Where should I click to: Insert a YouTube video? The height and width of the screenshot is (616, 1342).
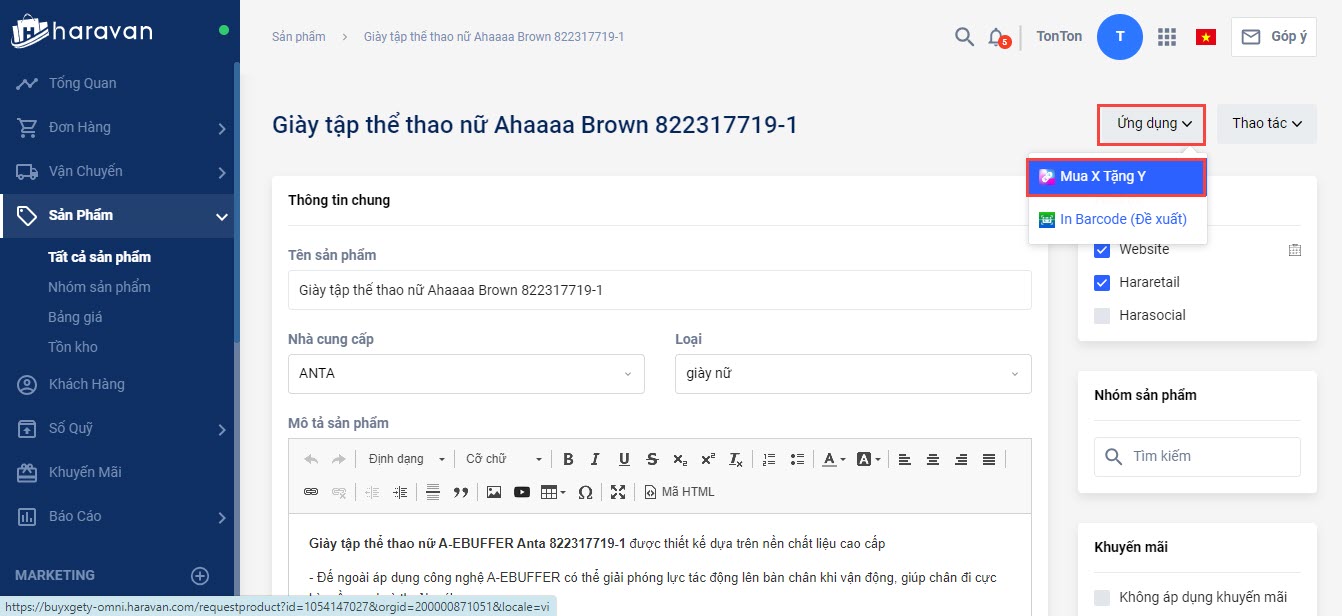coord(522,491)
